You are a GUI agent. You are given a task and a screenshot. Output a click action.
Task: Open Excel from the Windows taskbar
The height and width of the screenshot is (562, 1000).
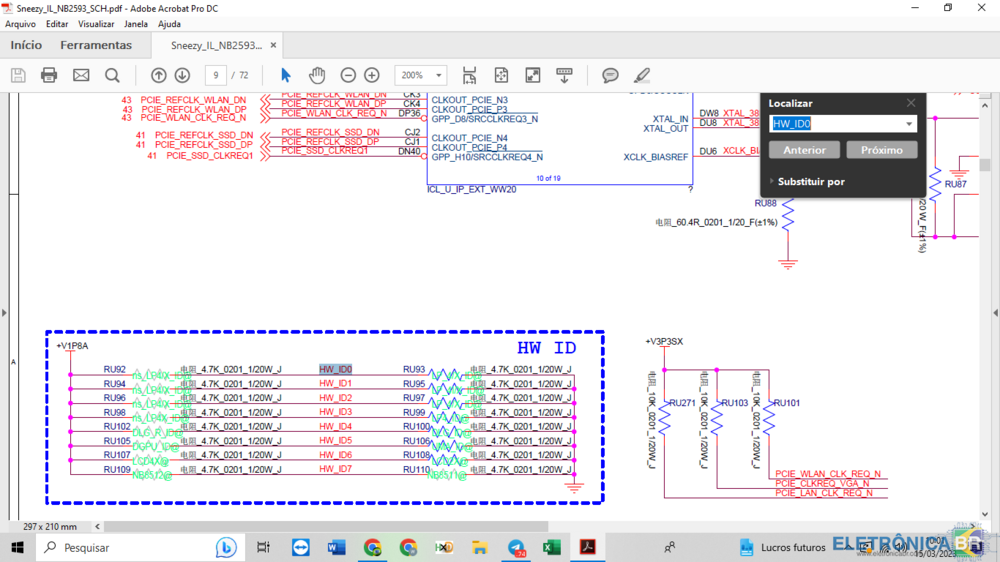[x=552, y=547]
